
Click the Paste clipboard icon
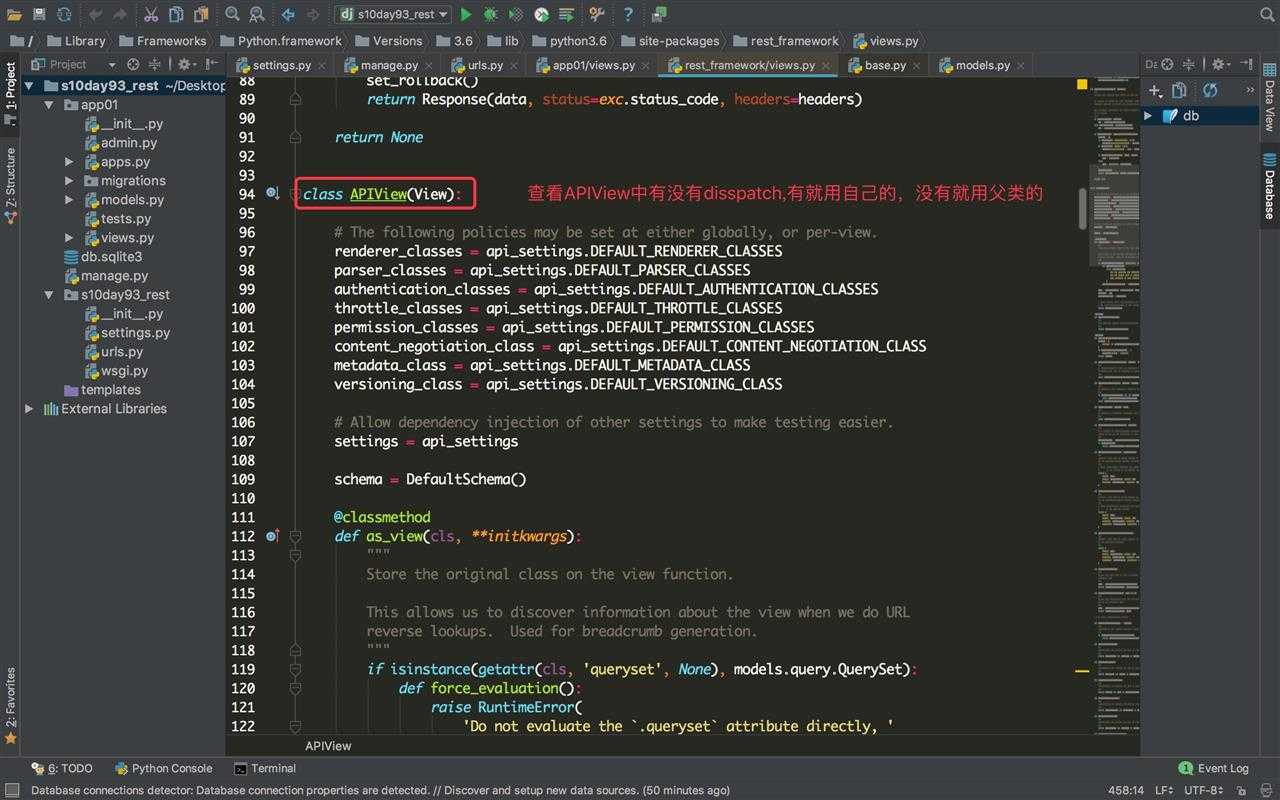click(x=201, y=14)
